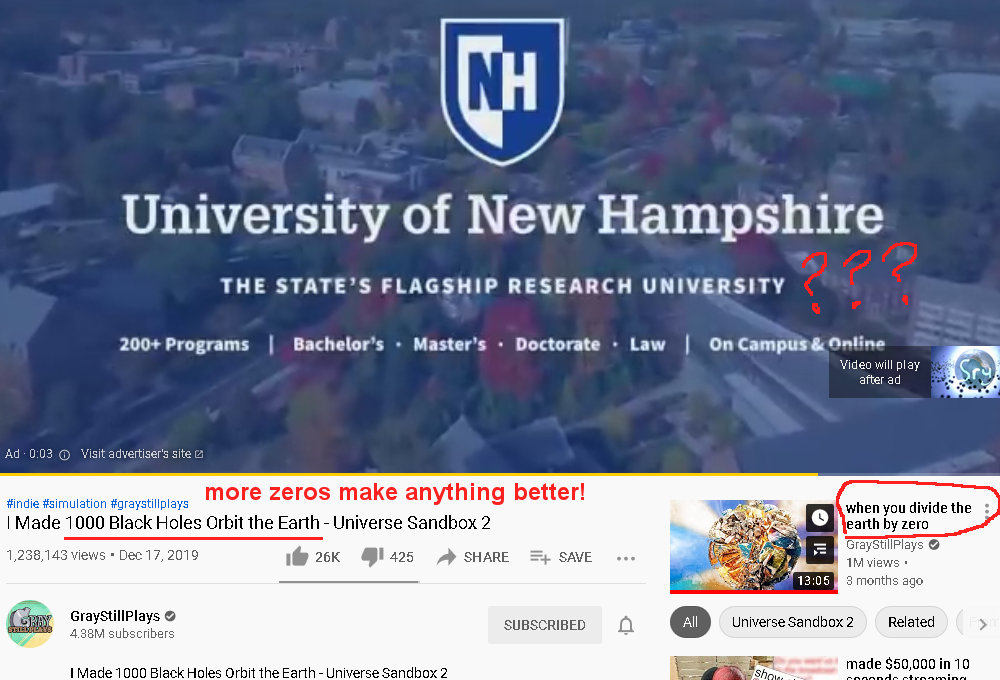Image resolution: width=1000 pixels, height=680 pixels.
Task: Select the All filter chip
Action: click(690, 622)
